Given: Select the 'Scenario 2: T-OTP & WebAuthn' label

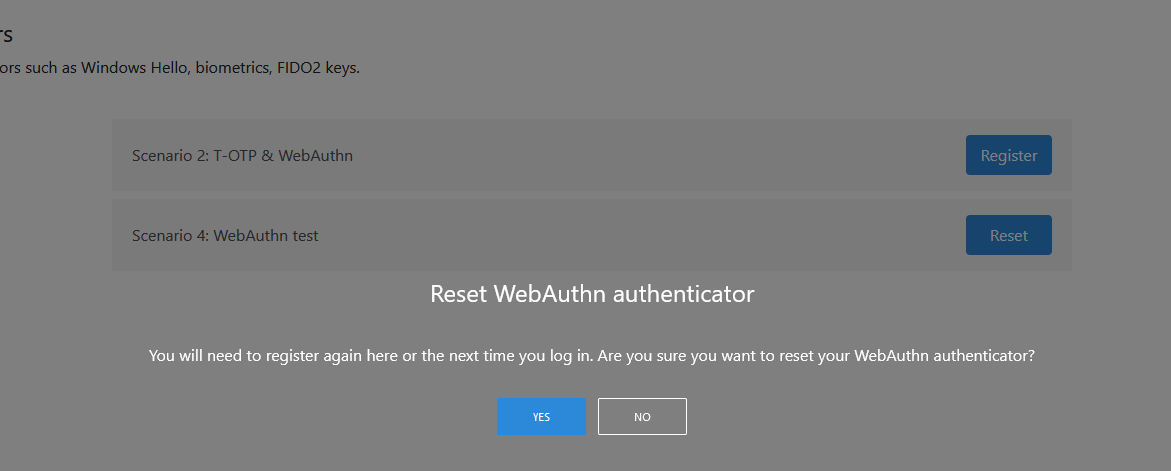Looking at the screenshot, I should point(242,156).
